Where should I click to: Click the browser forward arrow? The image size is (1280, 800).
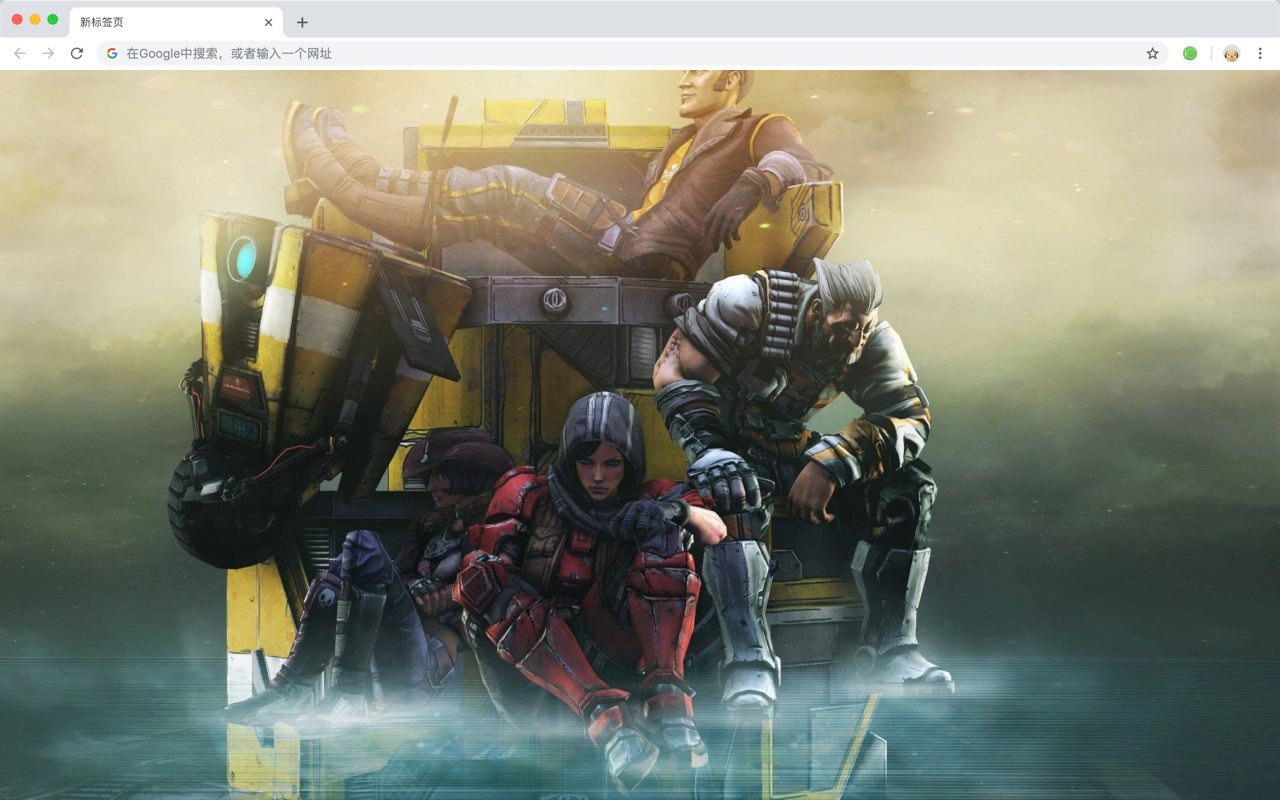[48, 53]
